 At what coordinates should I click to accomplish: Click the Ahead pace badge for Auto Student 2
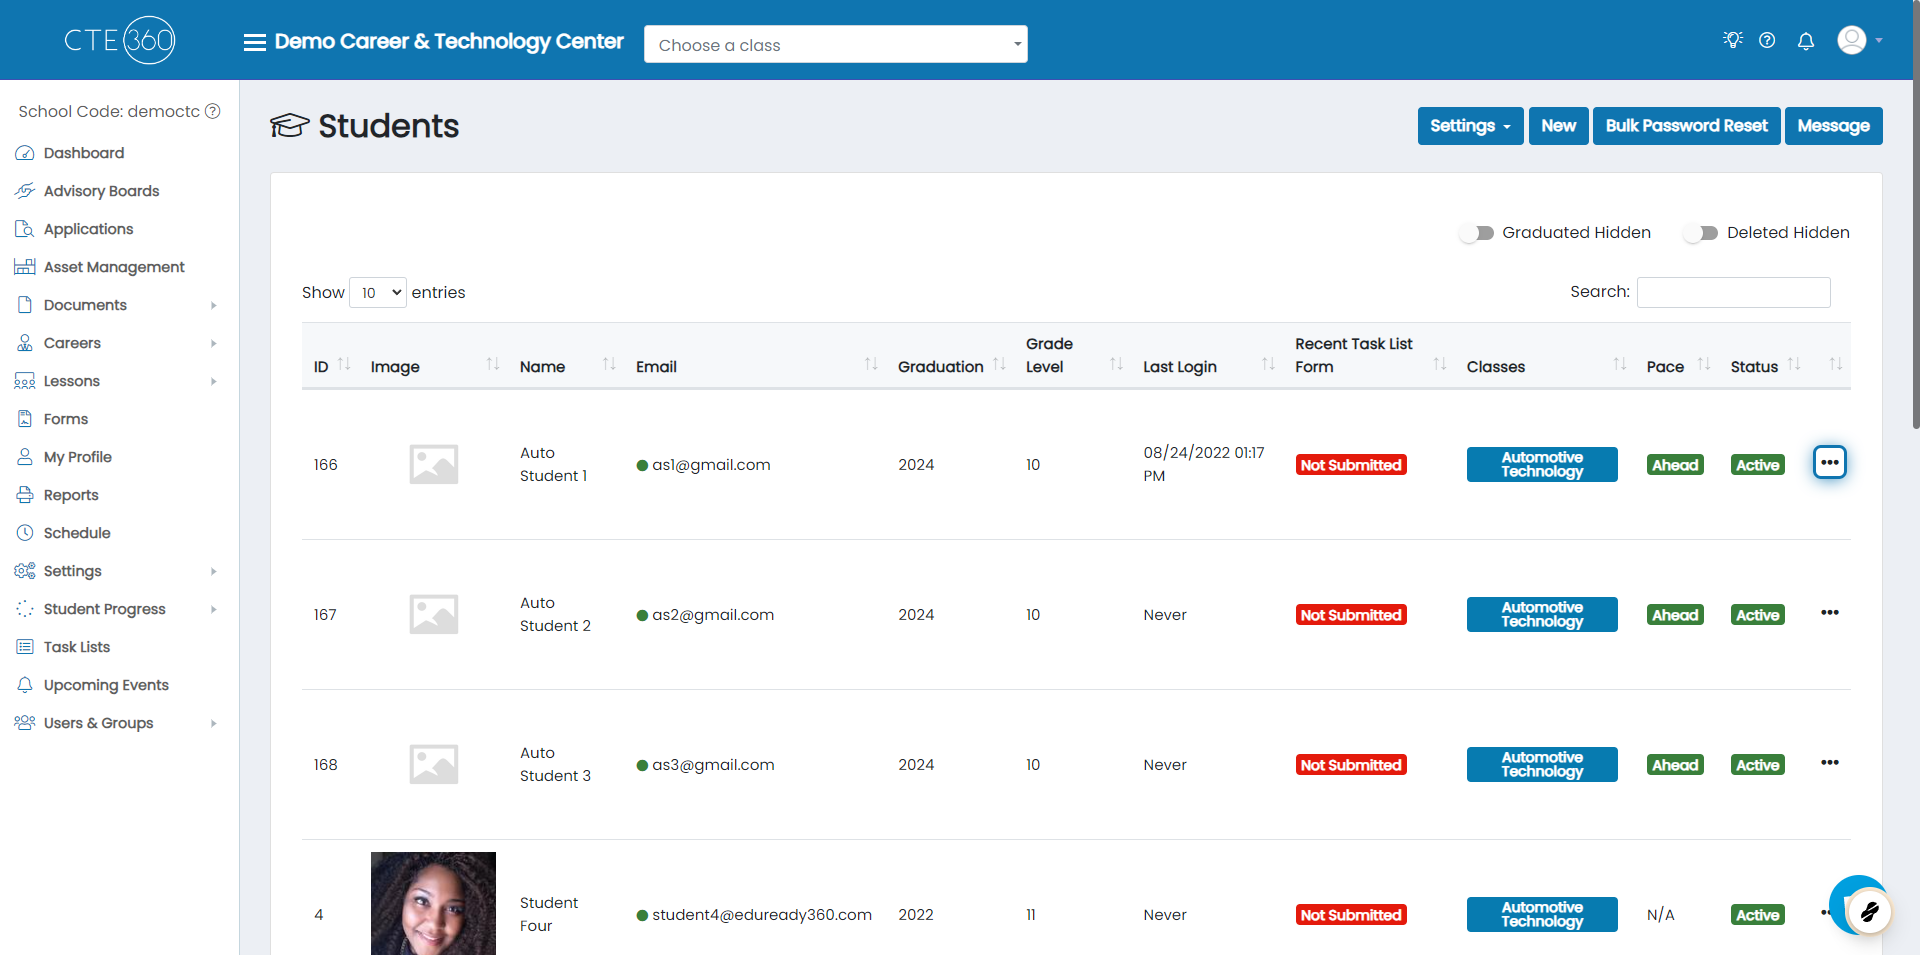point(1675,615)
